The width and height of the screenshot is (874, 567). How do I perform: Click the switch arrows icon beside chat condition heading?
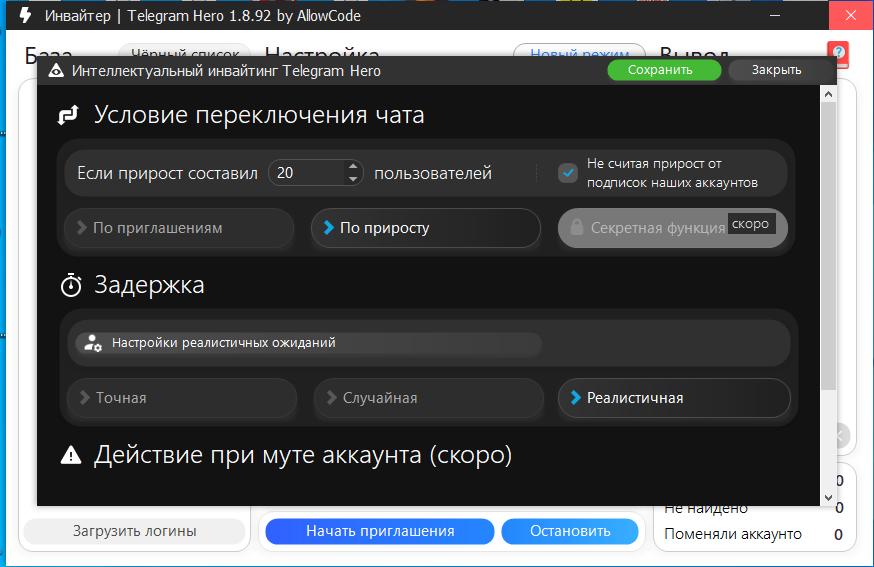69,115
